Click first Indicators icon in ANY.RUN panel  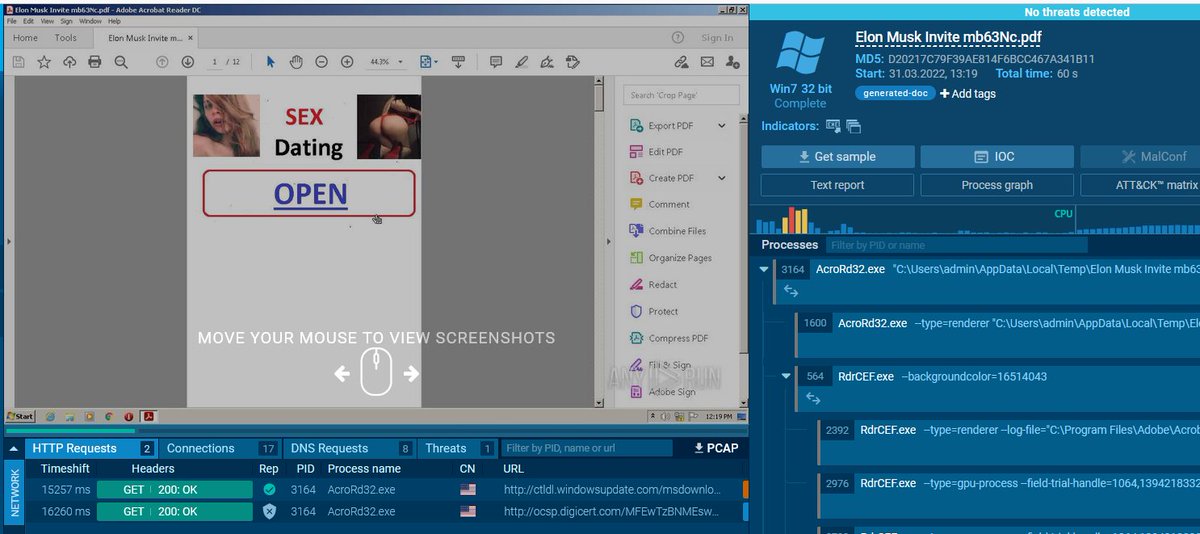(833, 126)
